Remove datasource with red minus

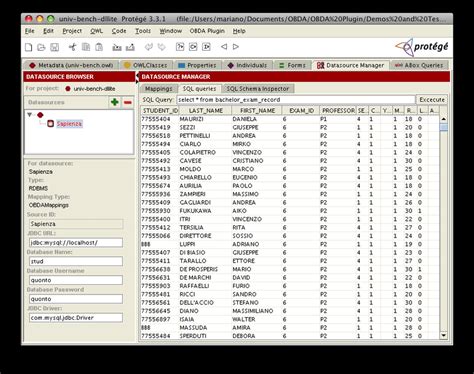tap(128, 102)
